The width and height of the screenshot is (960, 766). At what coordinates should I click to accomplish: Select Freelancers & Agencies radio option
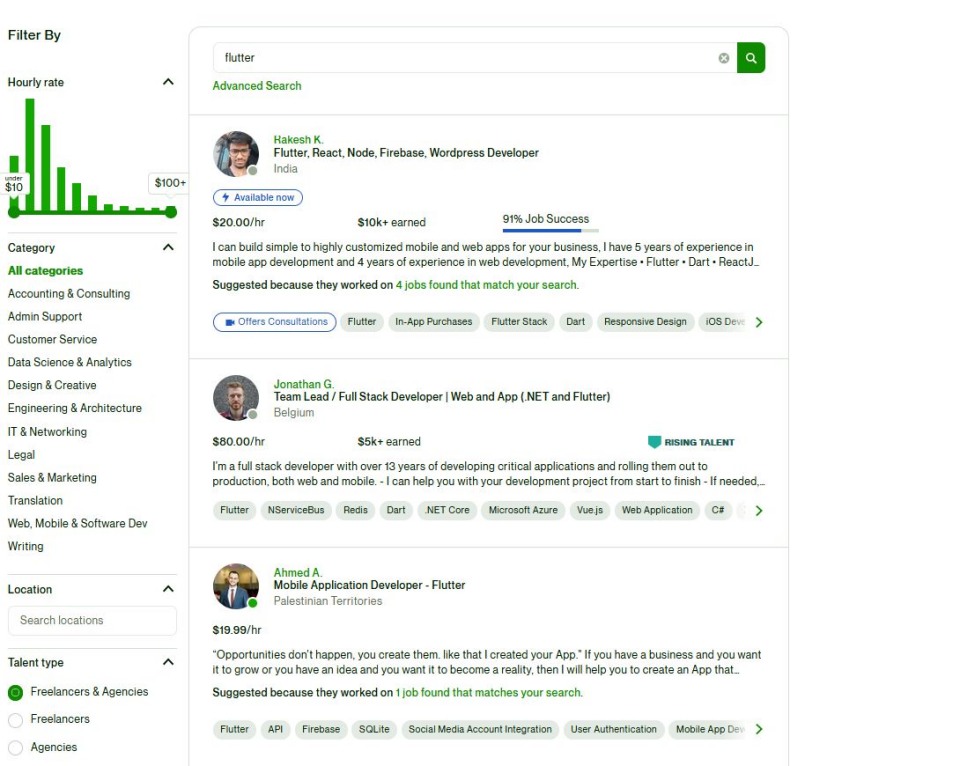pyautogui.click(x=15, y=692)
